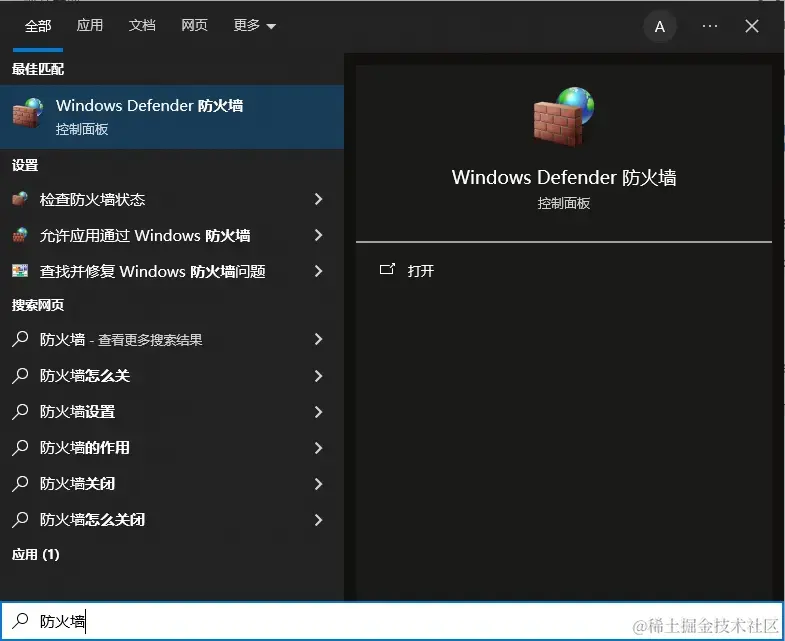Click the troubleshooter icon beside 查找并修复
This screenshot has height=641, width=785.
(20, 271)
